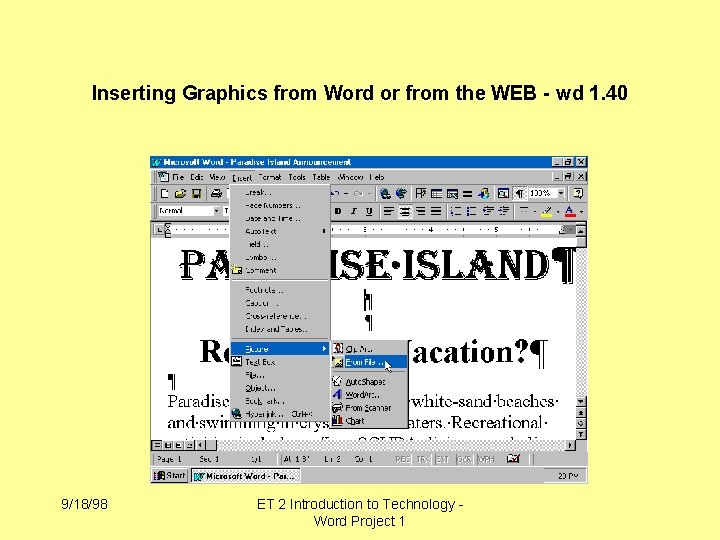Viewport: 720px width, 540px height.
Task: Click the Tables and Borders icon
Action: [x=421, y=193]
